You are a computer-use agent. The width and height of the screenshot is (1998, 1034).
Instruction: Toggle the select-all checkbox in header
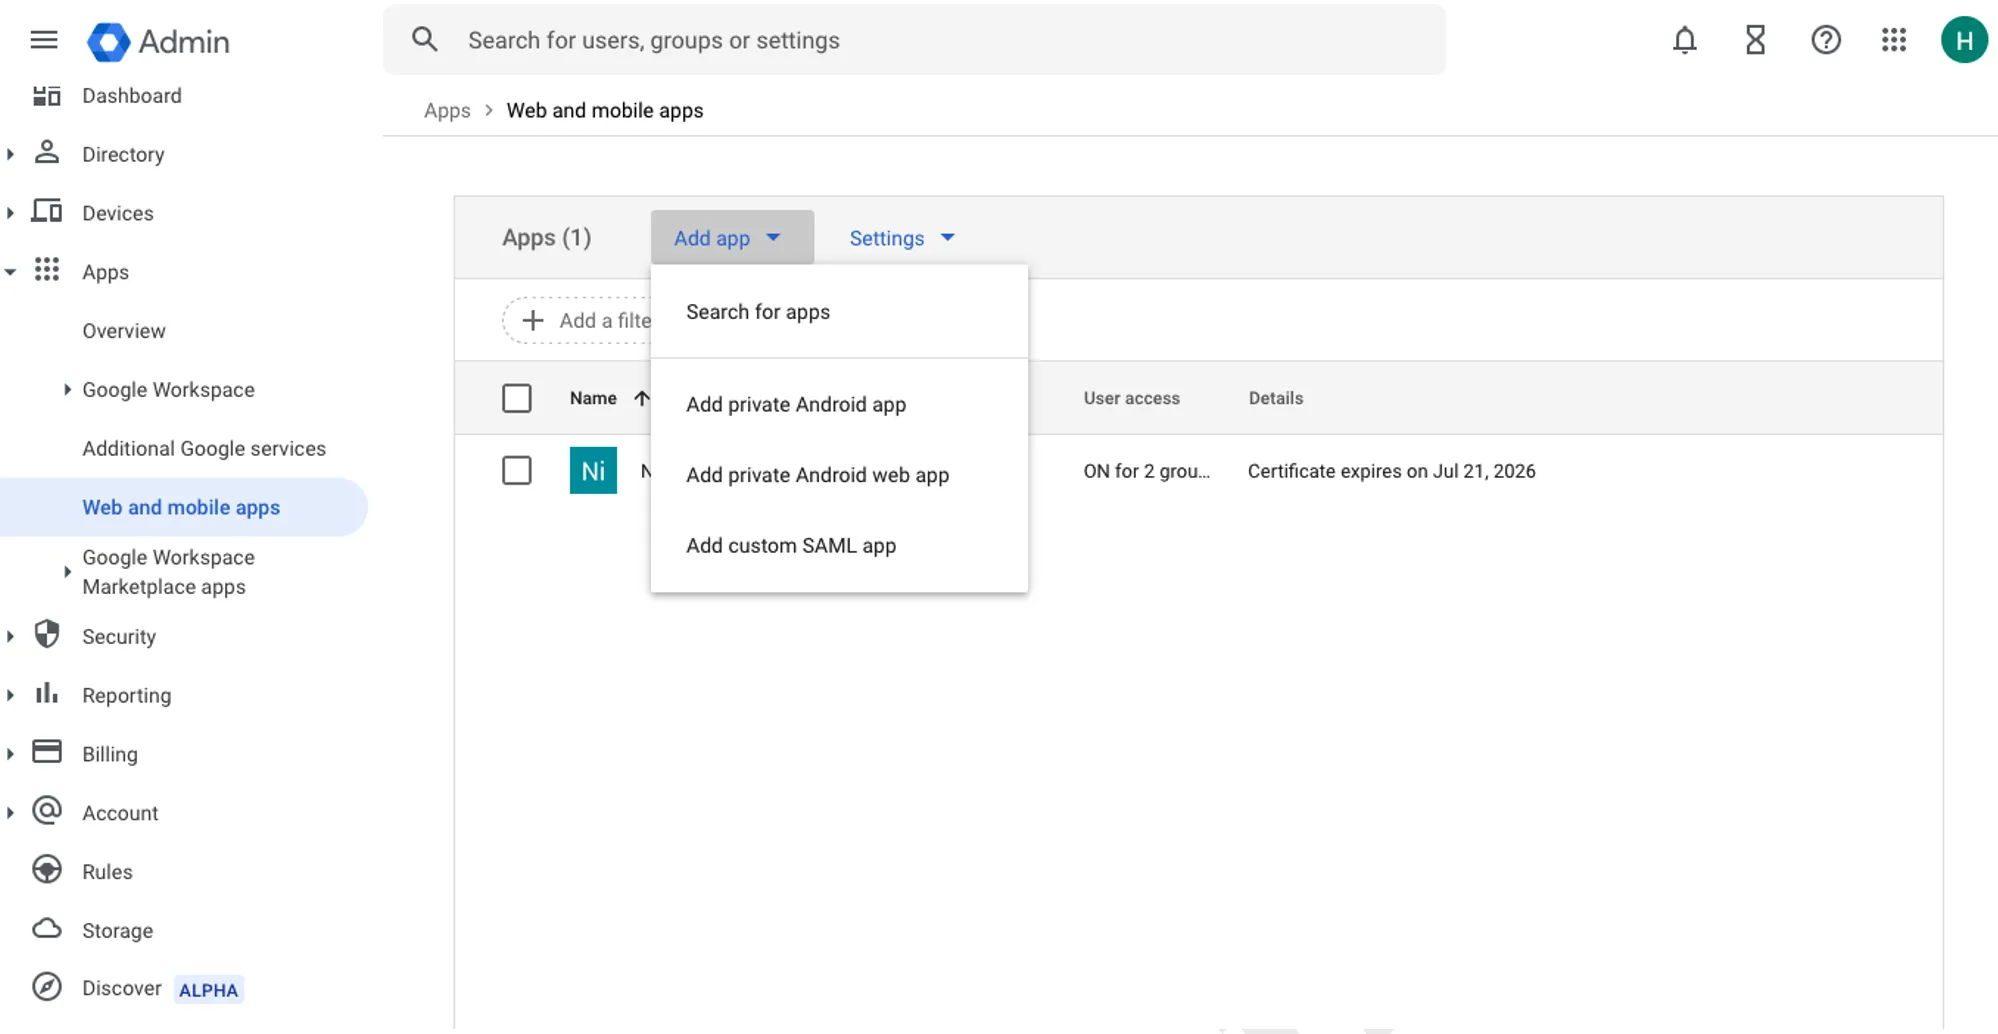pyautogui.click(x=517, y=398)
